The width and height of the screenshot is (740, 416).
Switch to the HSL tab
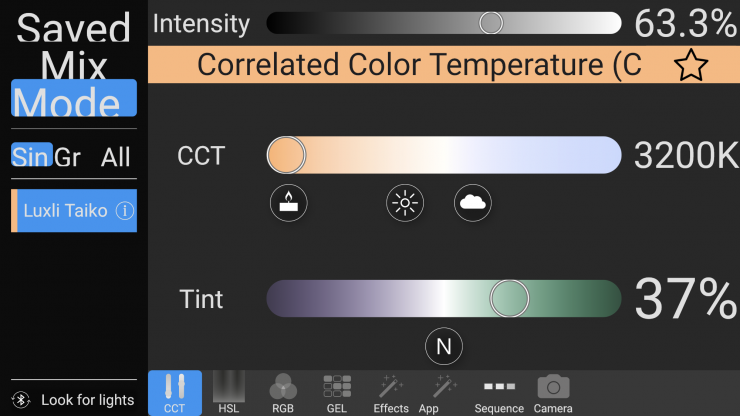click(229, 393)
